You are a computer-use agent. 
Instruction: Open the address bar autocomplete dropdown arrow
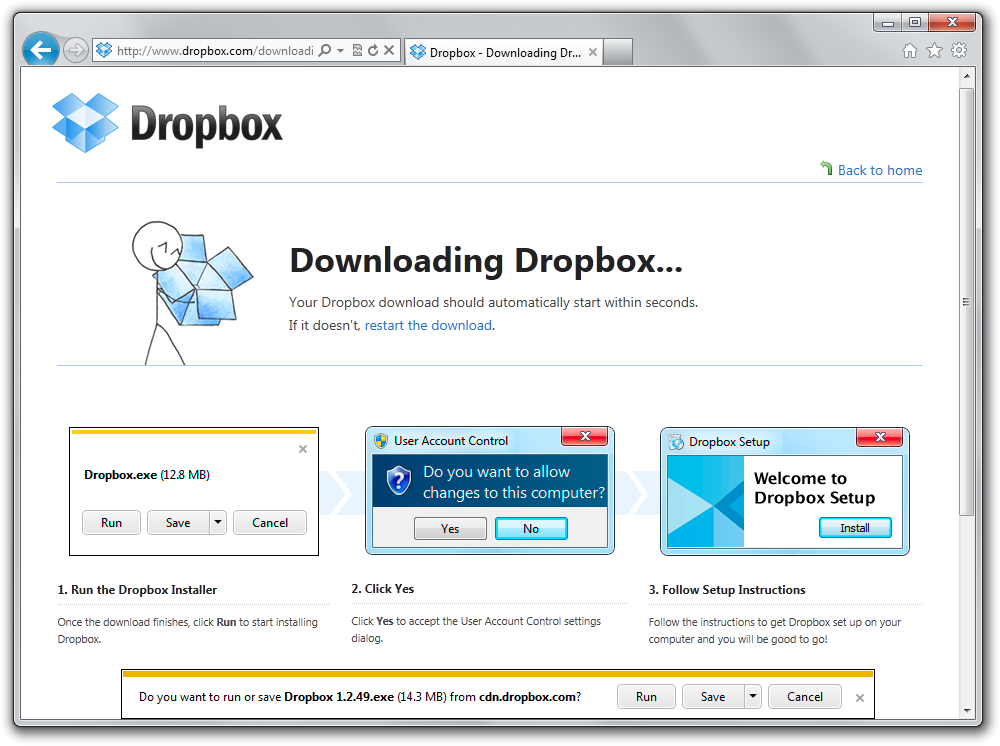[x=341, y=50]
